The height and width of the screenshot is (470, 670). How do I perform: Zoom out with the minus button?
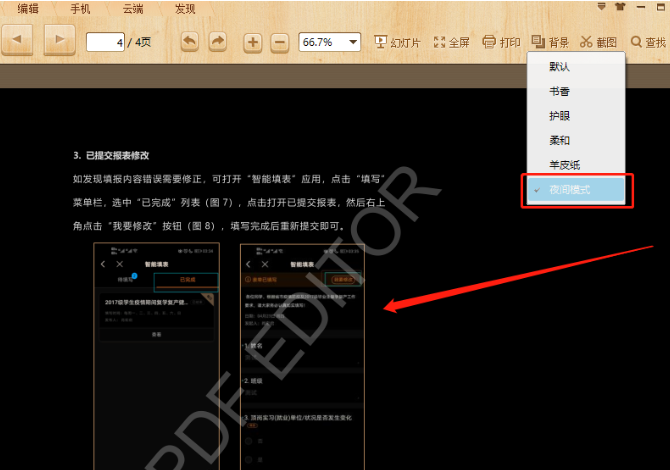pyautogui.click(x=279, y=43)
